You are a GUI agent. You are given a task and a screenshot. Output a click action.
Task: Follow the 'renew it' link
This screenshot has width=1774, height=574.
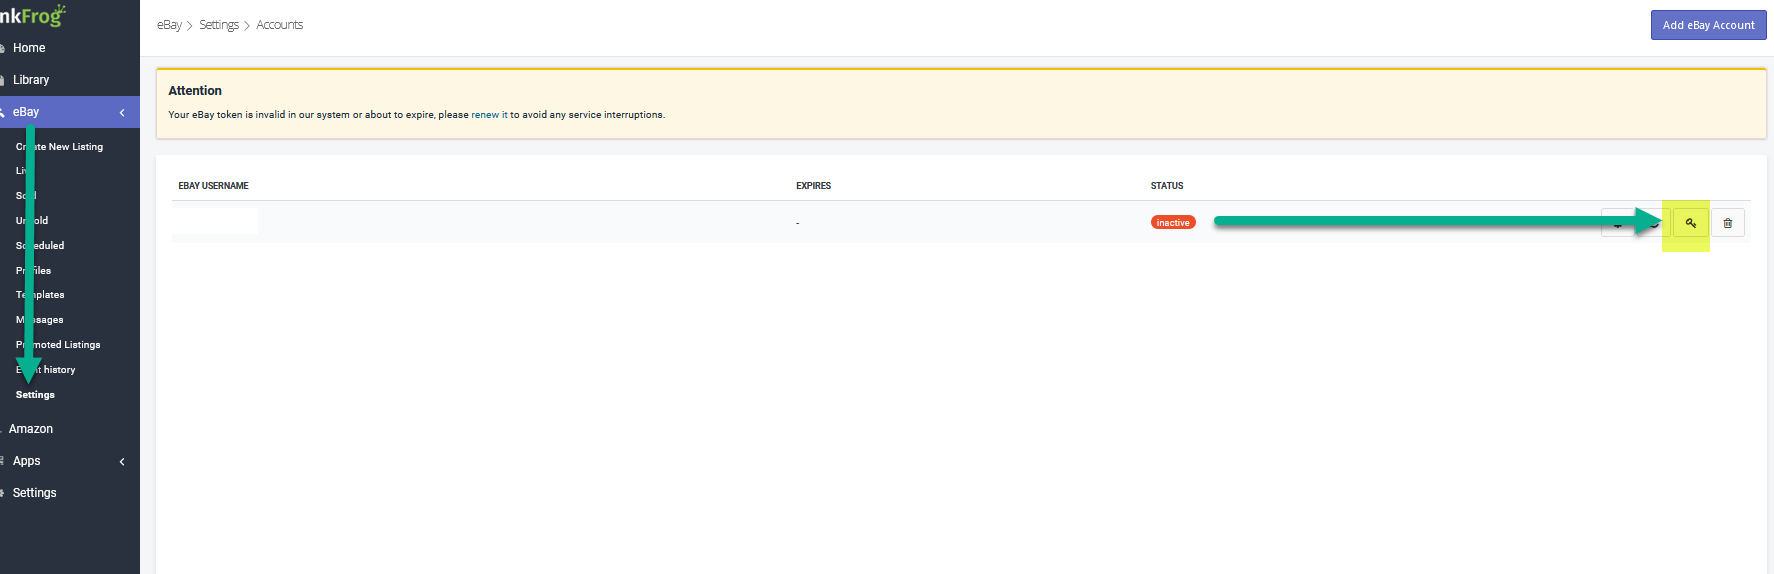pos(489,115)
